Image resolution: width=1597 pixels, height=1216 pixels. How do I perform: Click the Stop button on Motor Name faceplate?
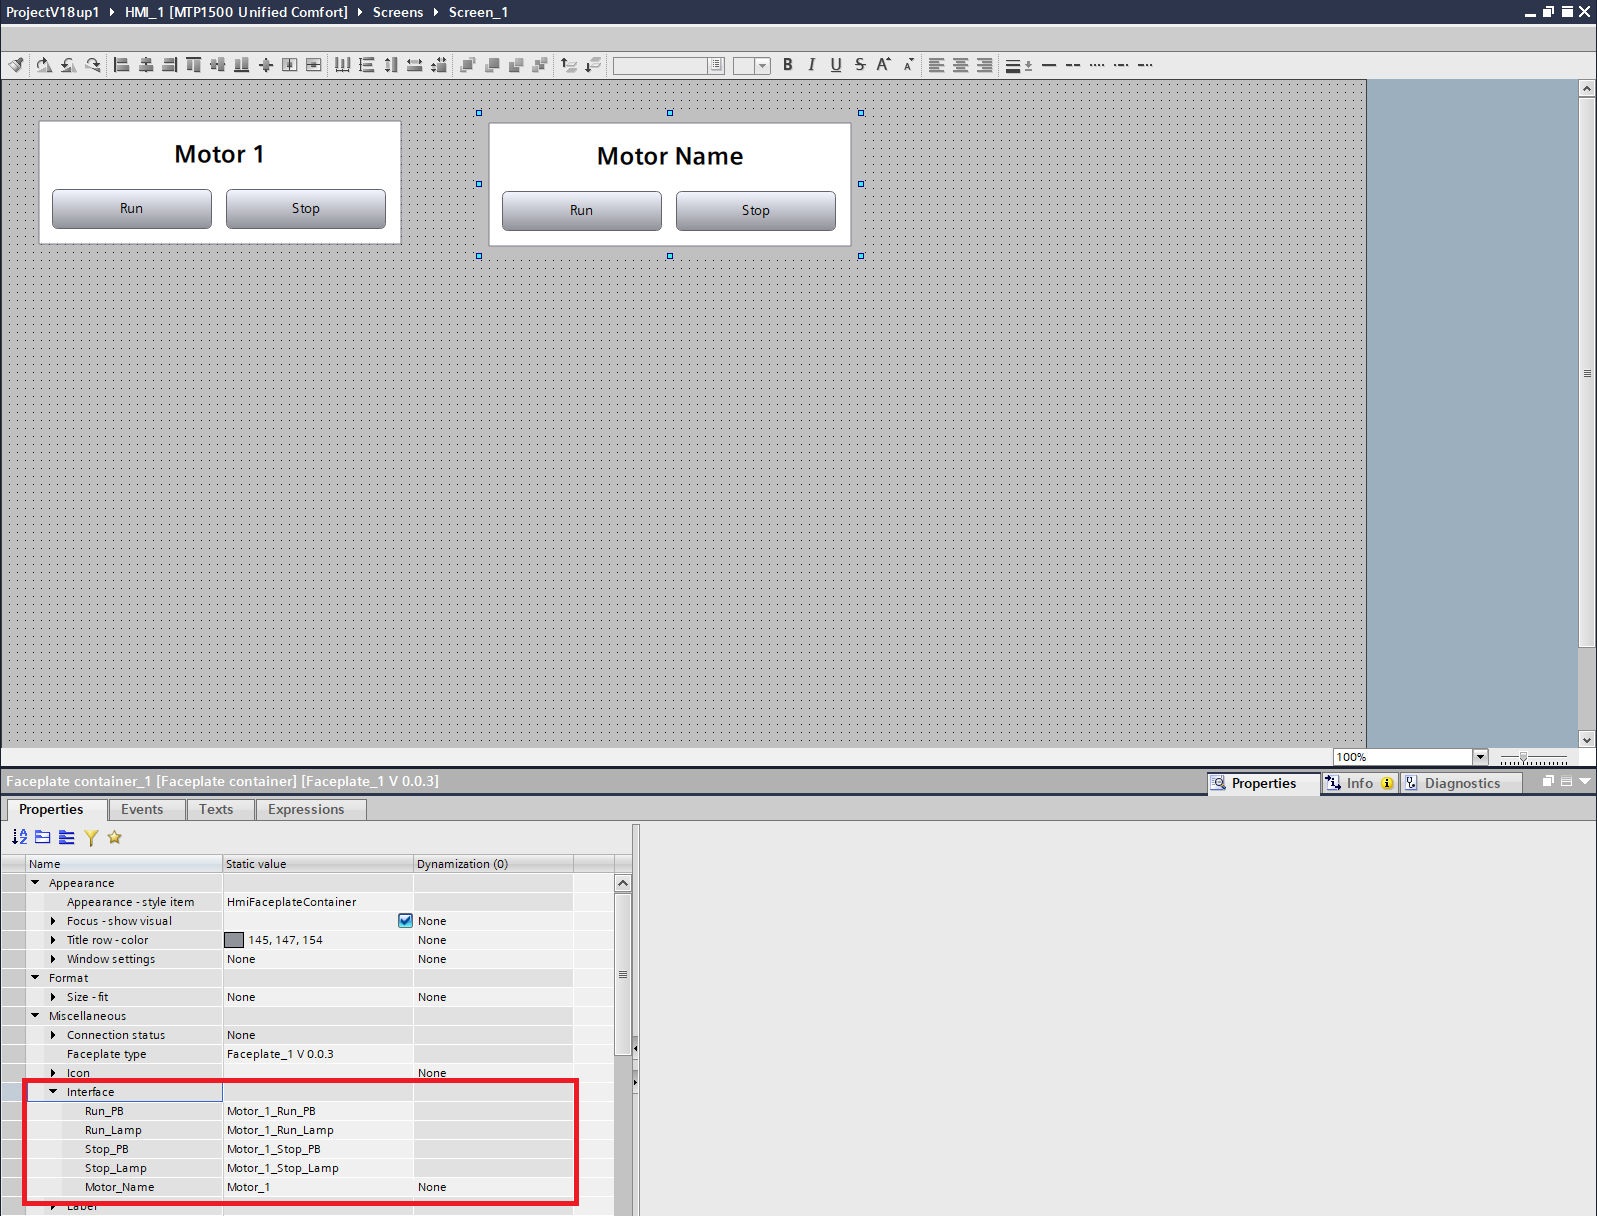coord(756,211)
